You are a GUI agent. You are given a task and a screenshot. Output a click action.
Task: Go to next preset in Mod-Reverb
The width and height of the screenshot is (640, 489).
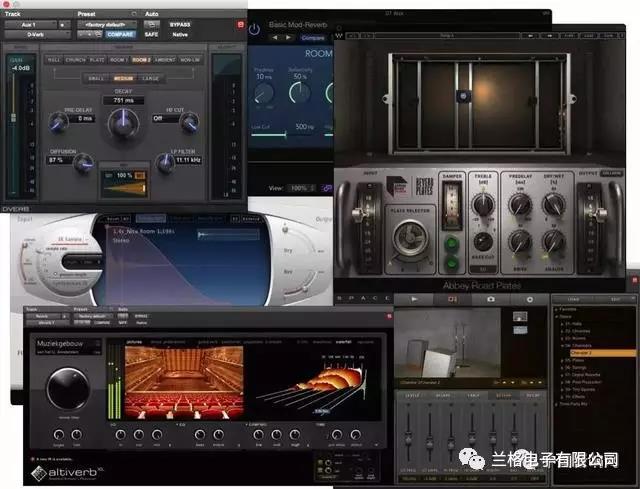coord(288,38)
